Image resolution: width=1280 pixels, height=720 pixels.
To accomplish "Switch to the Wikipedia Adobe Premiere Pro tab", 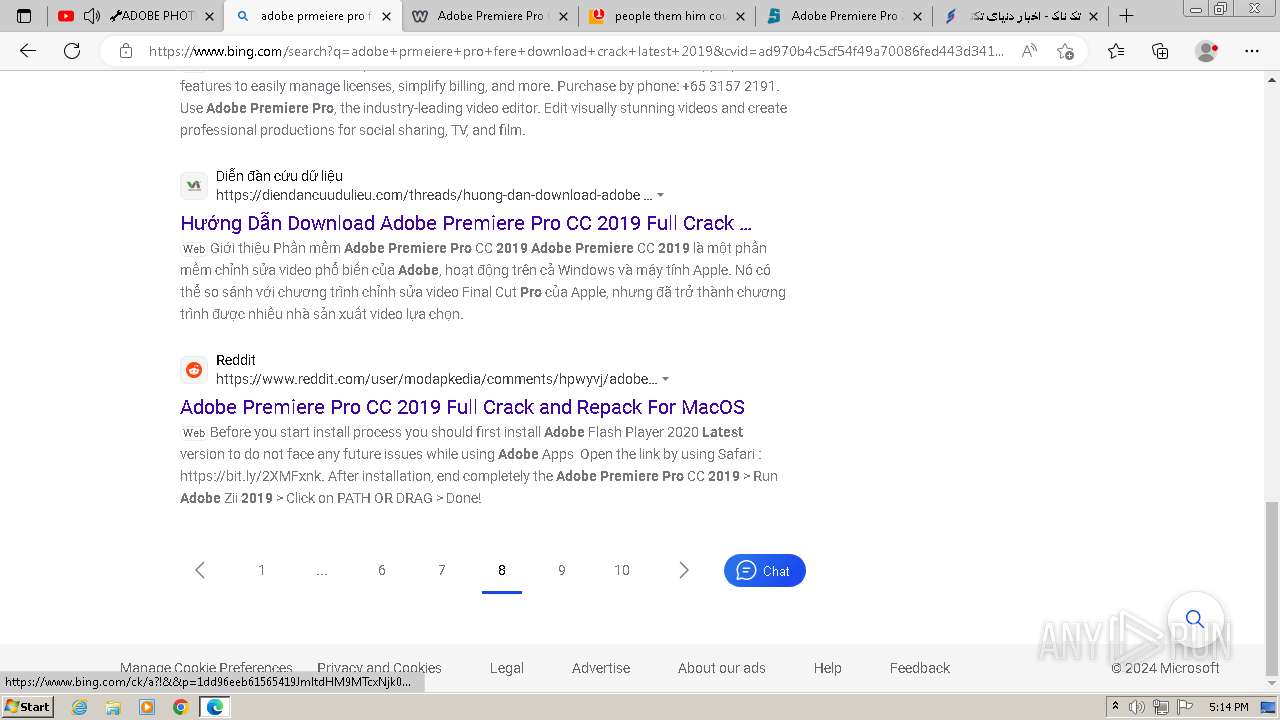I will click(490, 16).
